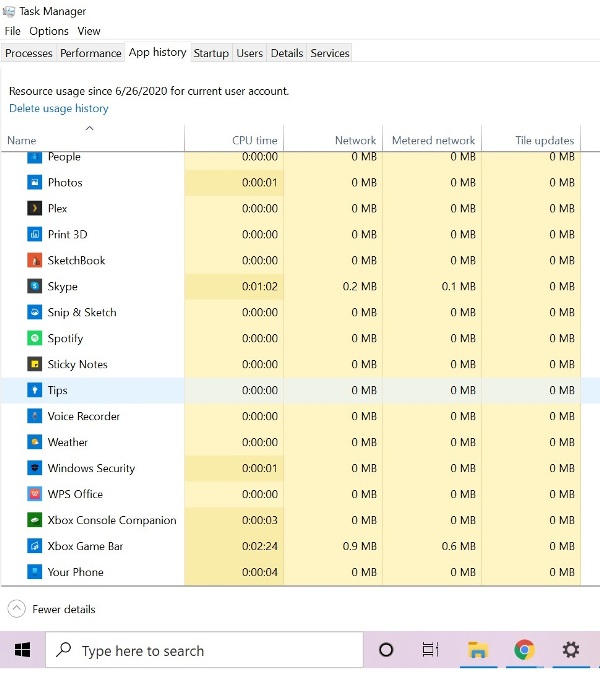Switch to the Startup tab
Screen dimensions: 600x678
211,53
